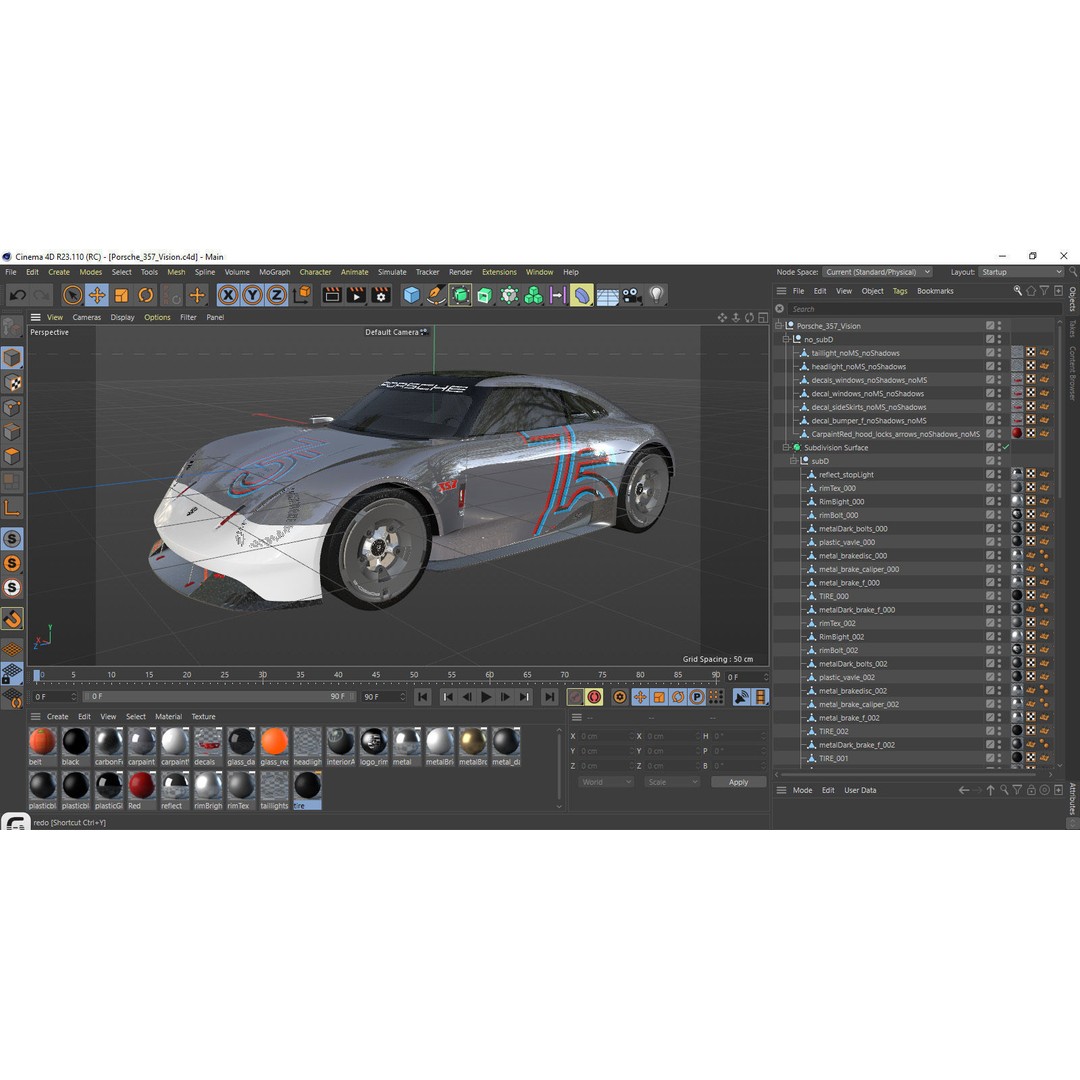
Task: Select Model mode cube in left palette
Action: point(12,357)
